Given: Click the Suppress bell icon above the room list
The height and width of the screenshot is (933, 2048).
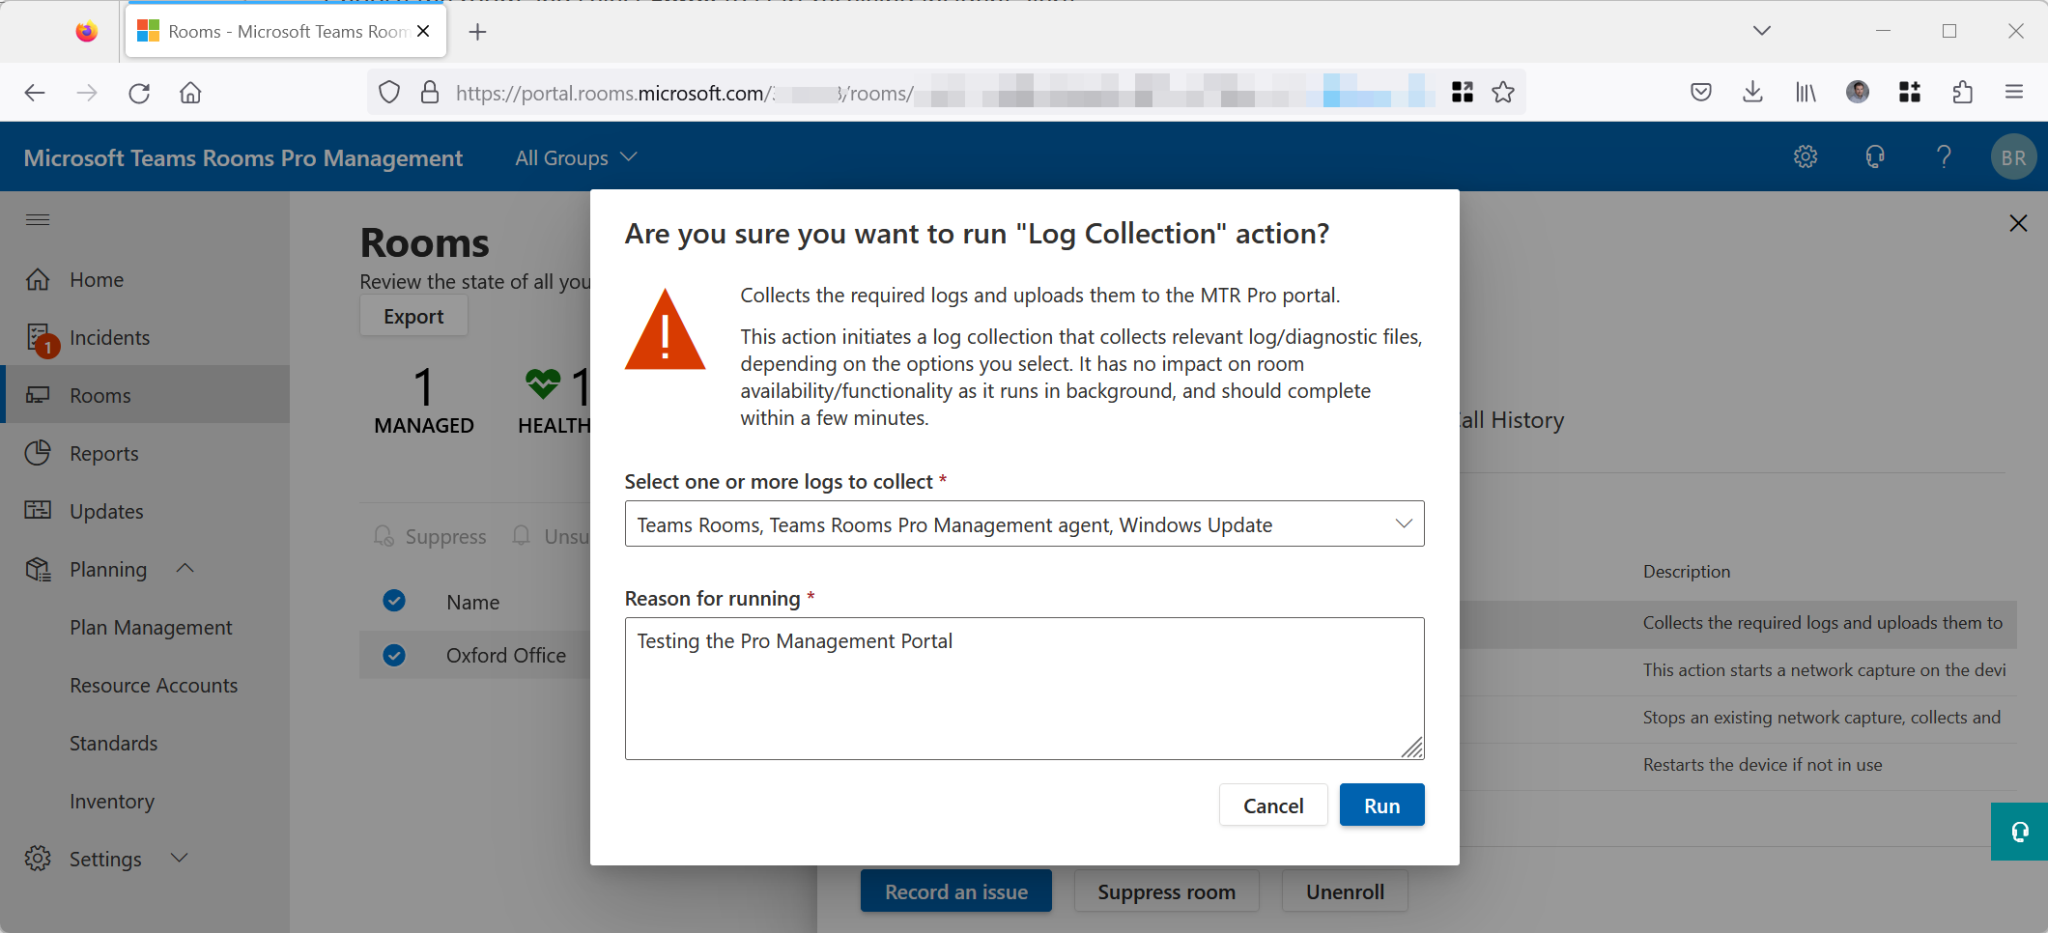Looking at the screenshot, I should point(383,536).
